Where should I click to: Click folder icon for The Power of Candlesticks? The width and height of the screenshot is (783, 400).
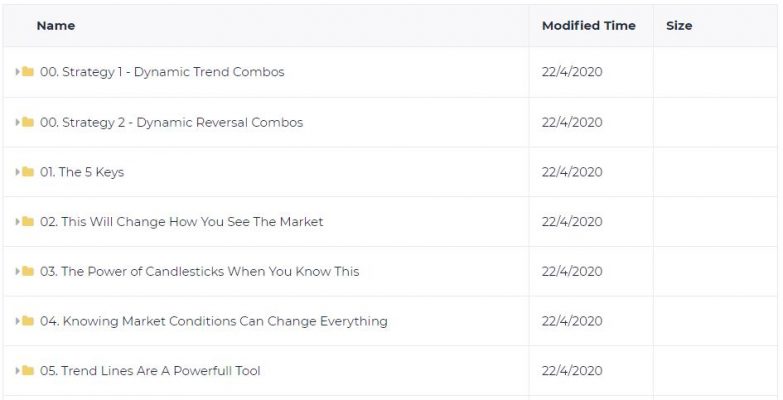pyautogui.click(x=28, y=271)
